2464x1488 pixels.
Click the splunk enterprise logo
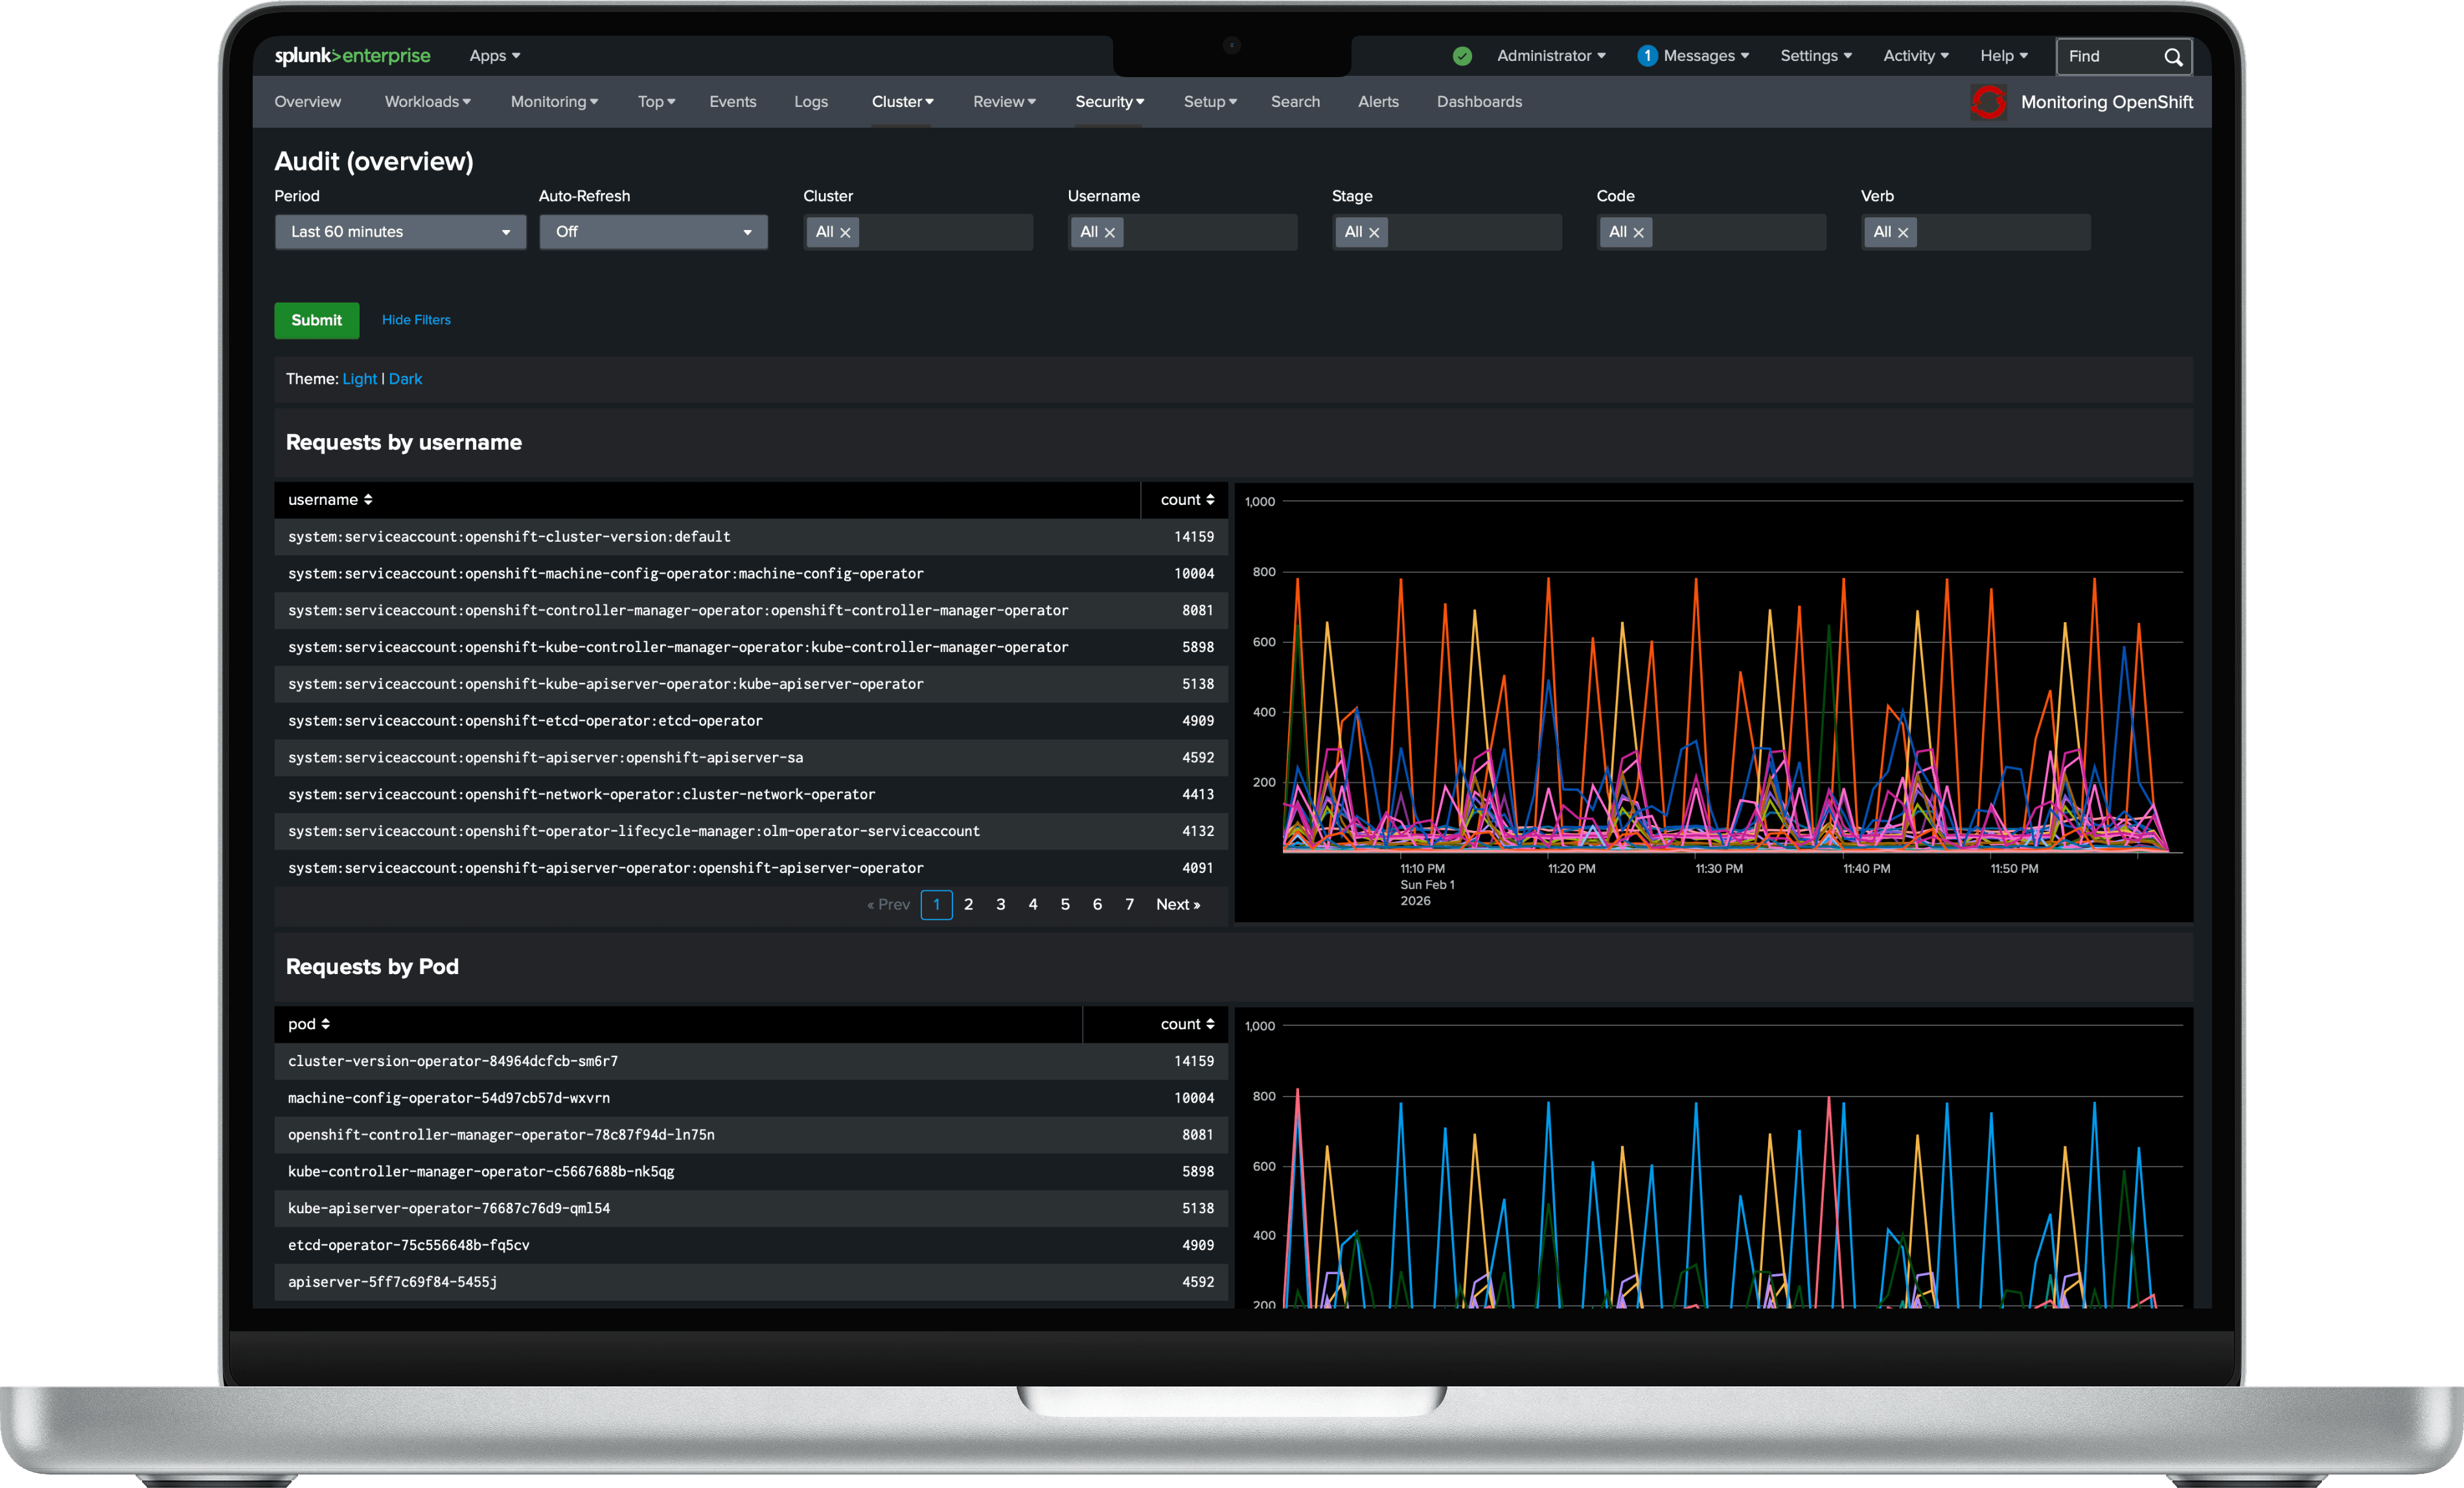click(x=352, y=56)
